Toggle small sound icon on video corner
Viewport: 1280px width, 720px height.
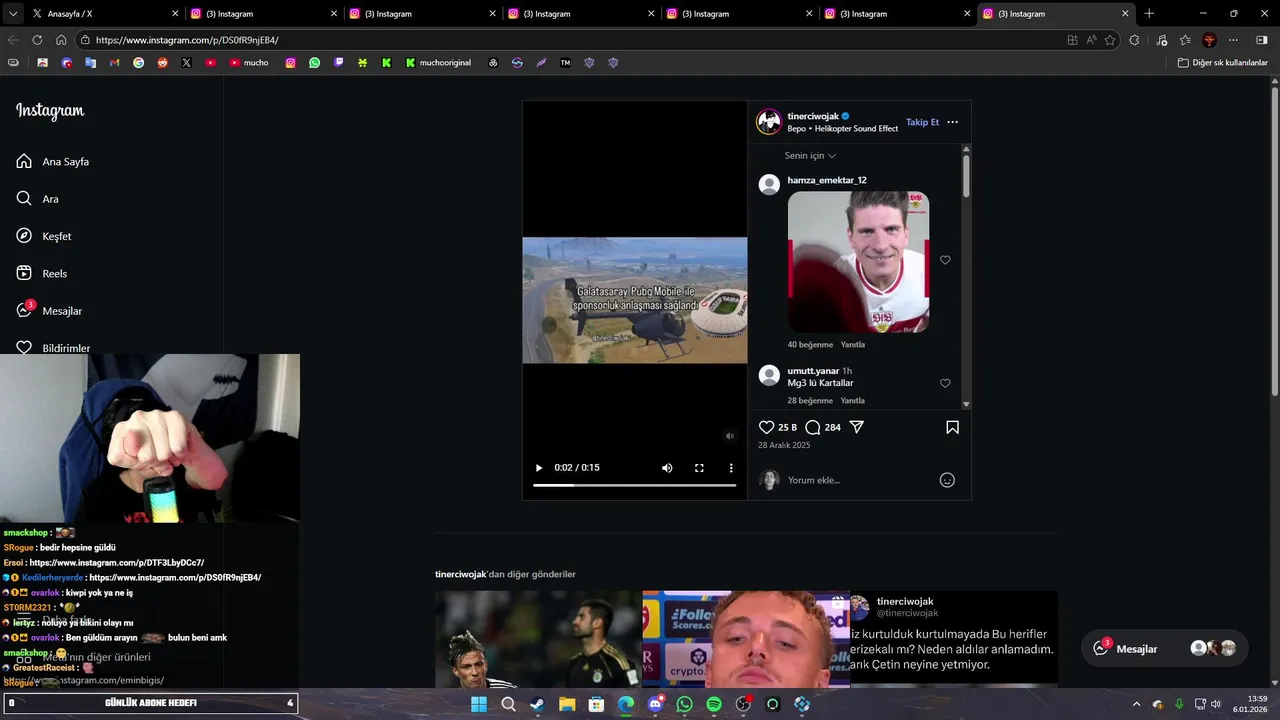[x=730, y=436]
